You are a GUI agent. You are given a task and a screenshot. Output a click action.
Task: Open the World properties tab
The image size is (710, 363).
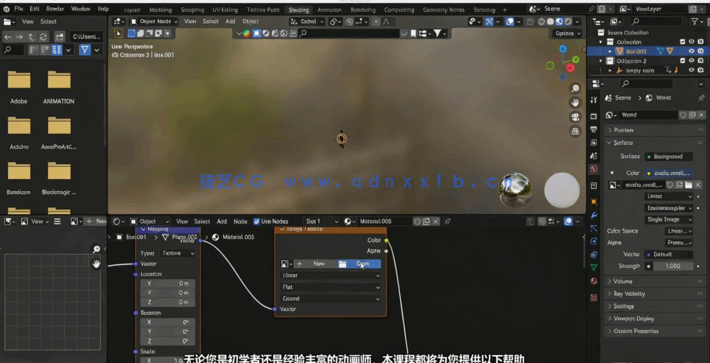click(594, 169)
